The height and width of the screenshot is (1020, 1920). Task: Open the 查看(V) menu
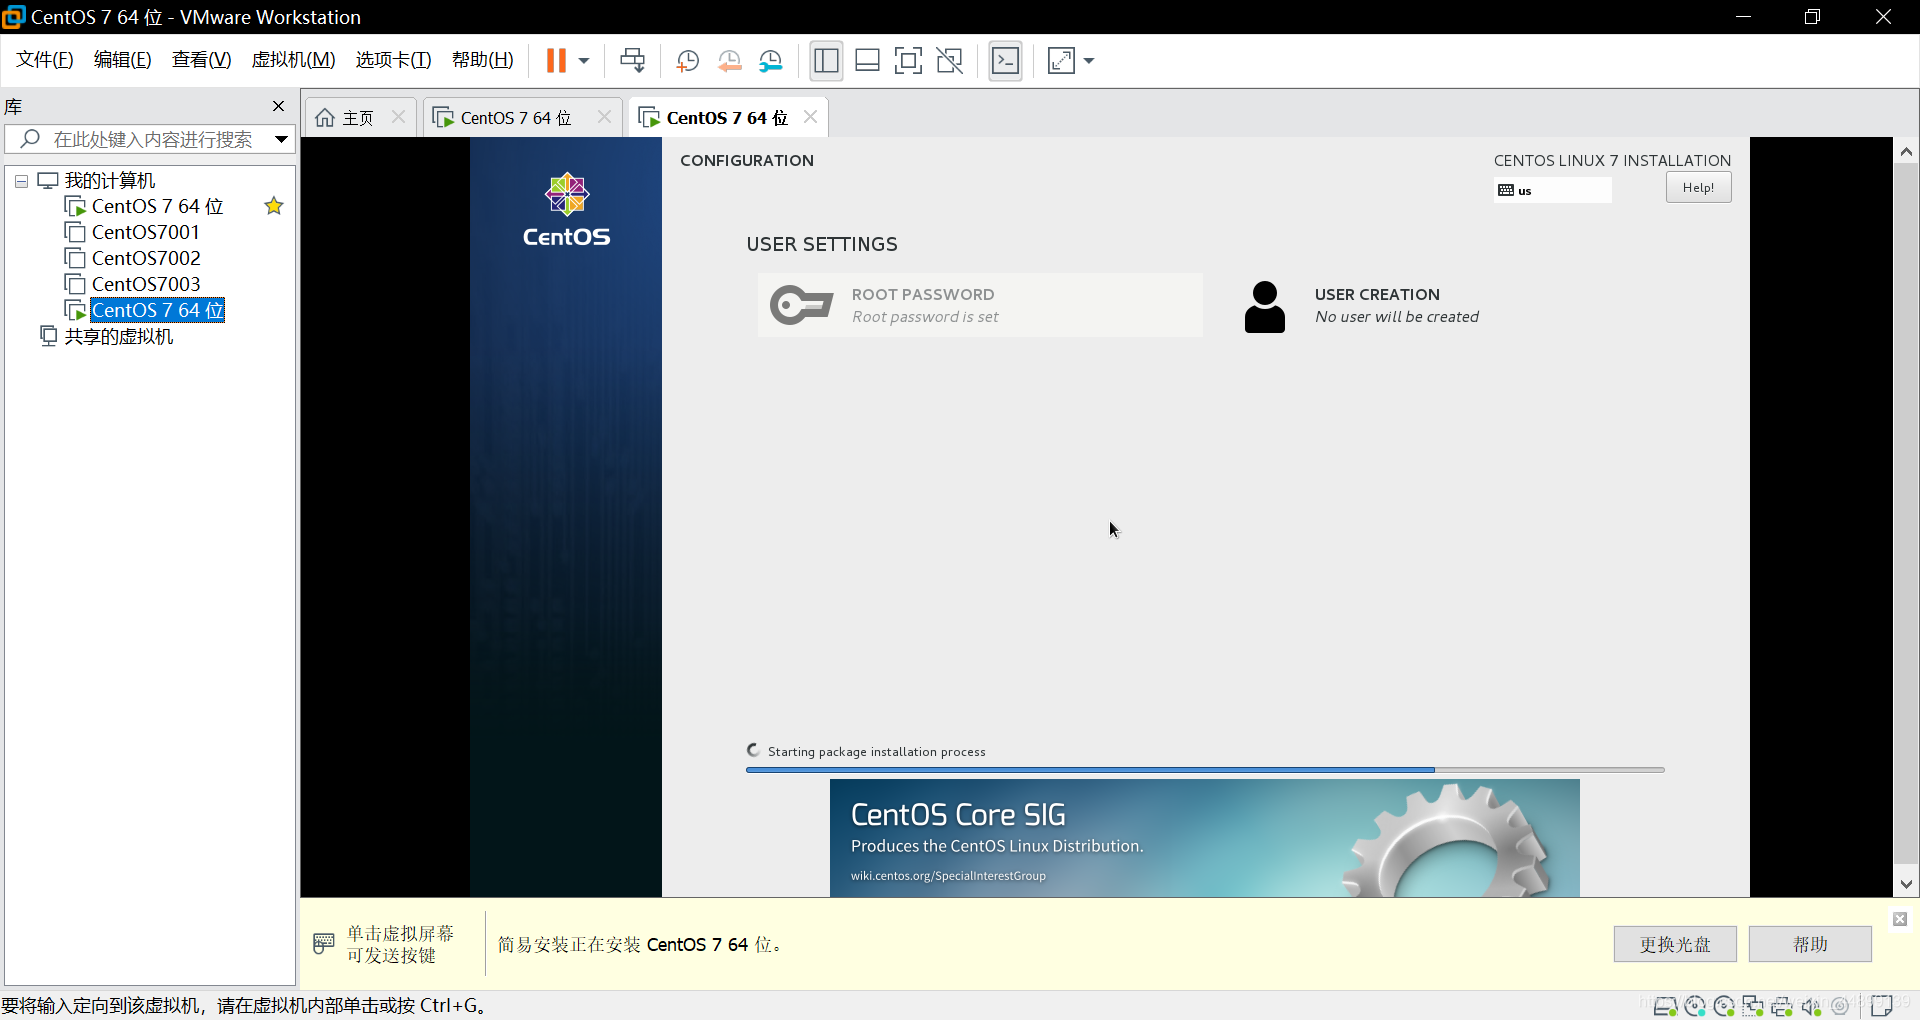[201, 60]
